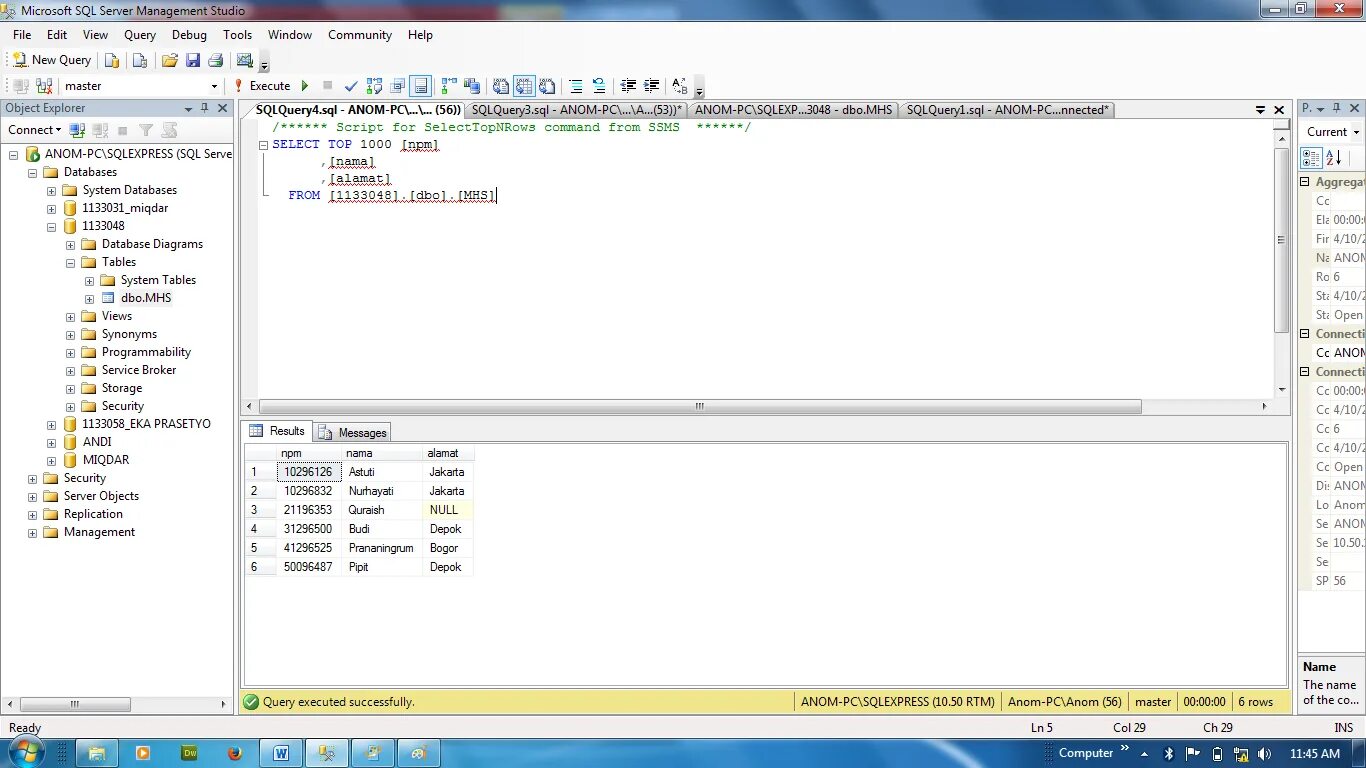Screen dimensions: 1366x768
Task: Toggle Include Client Statistics icon
Action: point(472,86)
